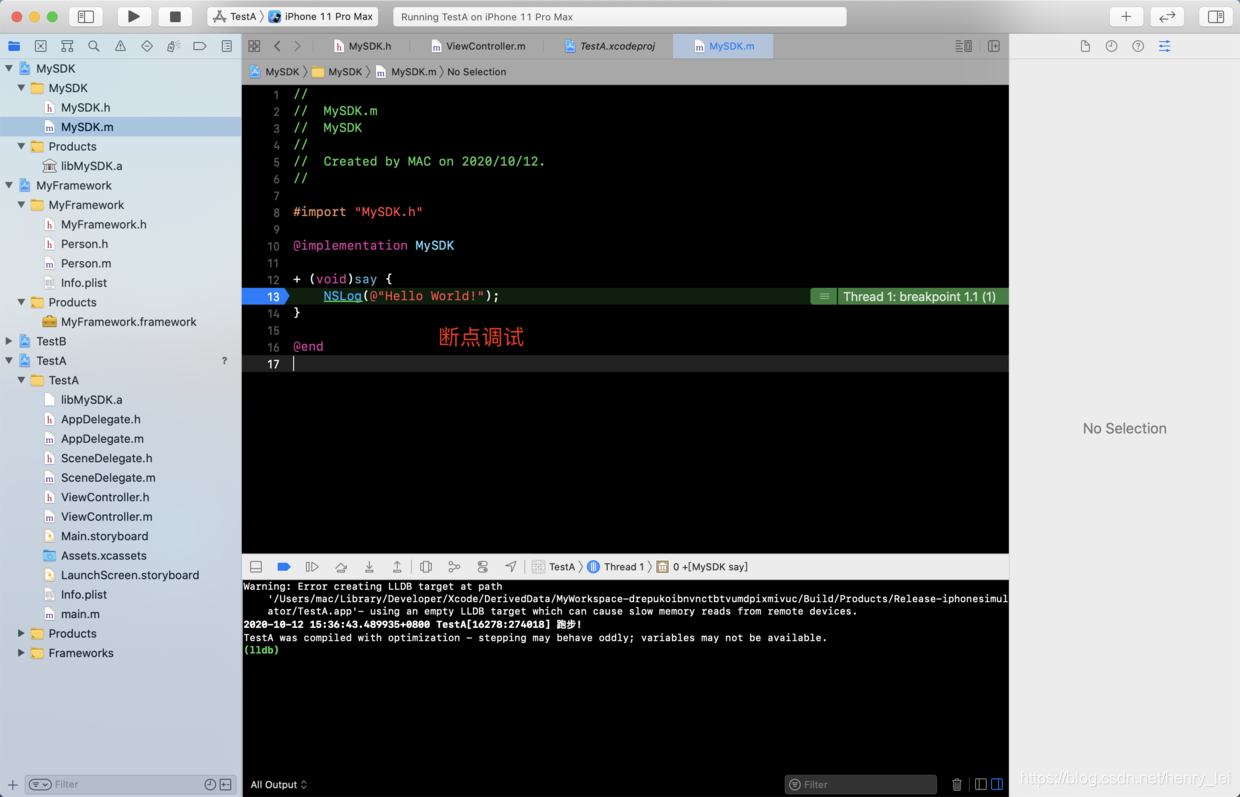Open debug memory graph
Screen dimensions: 1240x797
tap(454, 566)
